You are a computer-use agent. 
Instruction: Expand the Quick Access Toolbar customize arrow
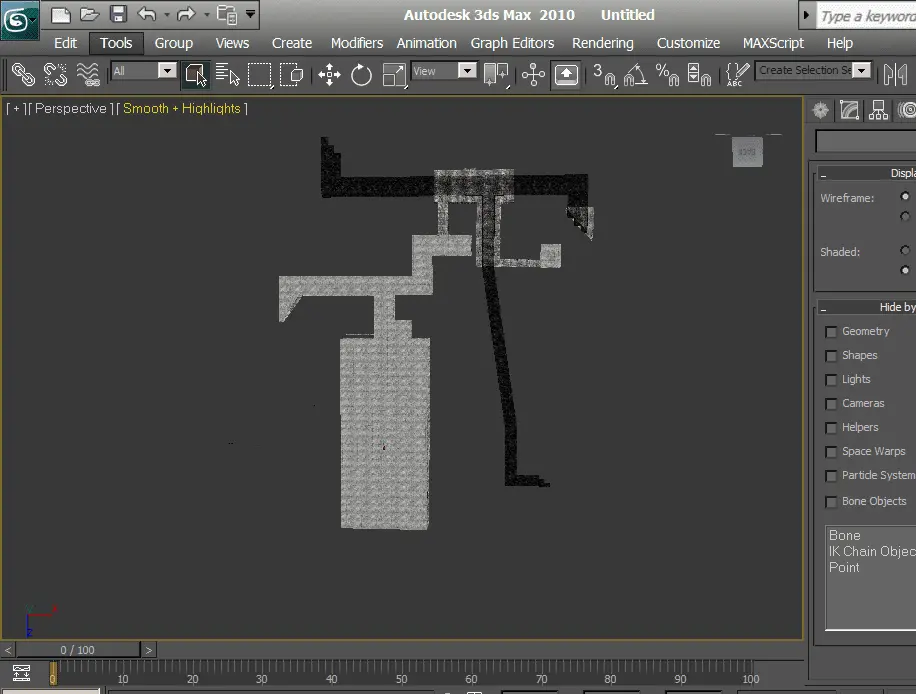click(x=250, y=13)
